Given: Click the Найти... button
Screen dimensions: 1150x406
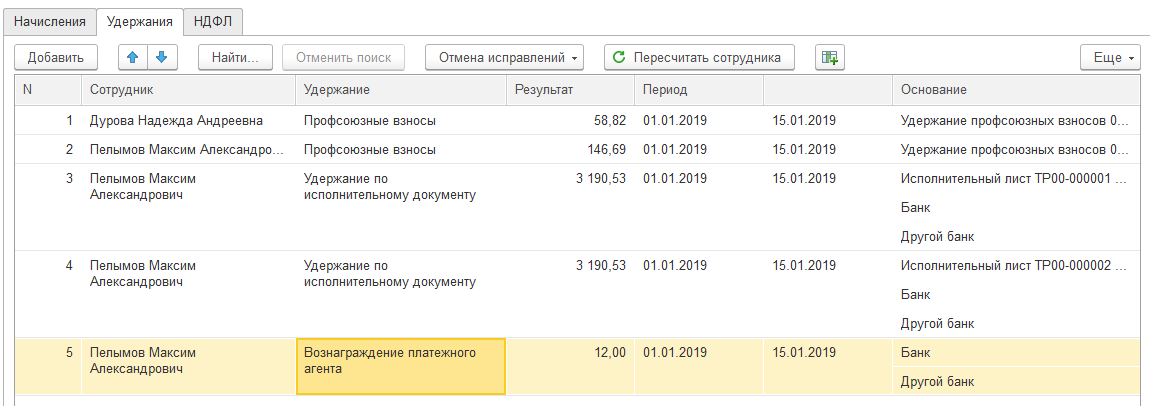Looking at the screenshot, I should (235, 57).
